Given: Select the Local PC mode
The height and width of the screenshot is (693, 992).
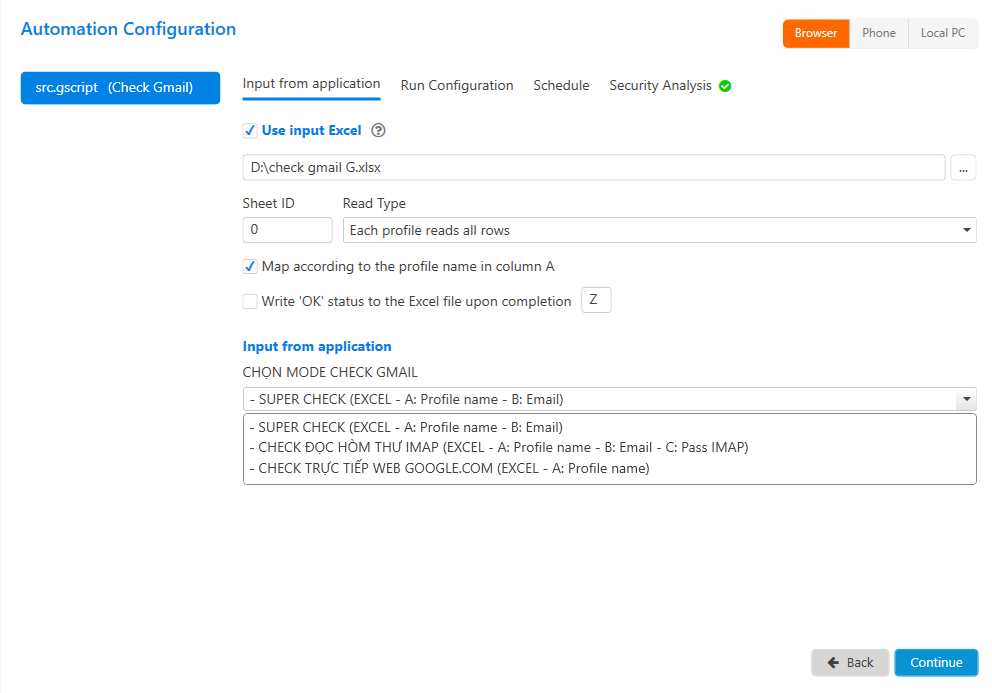Looking at the screenshot, I should coord(942,33).
